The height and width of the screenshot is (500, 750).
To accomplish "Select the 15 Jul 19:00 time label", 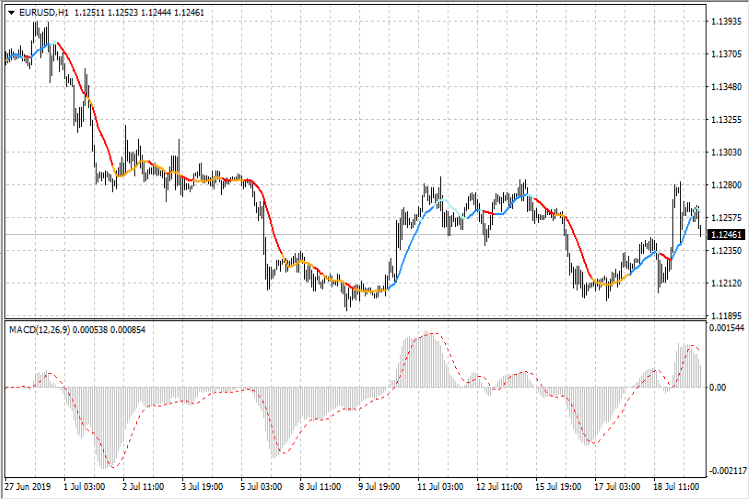I will [558, 487].
